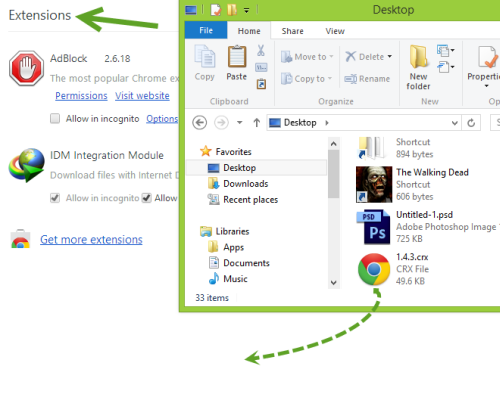
Task: Enable AdBlock Allow in incognito checkbox
Action: 55,118
